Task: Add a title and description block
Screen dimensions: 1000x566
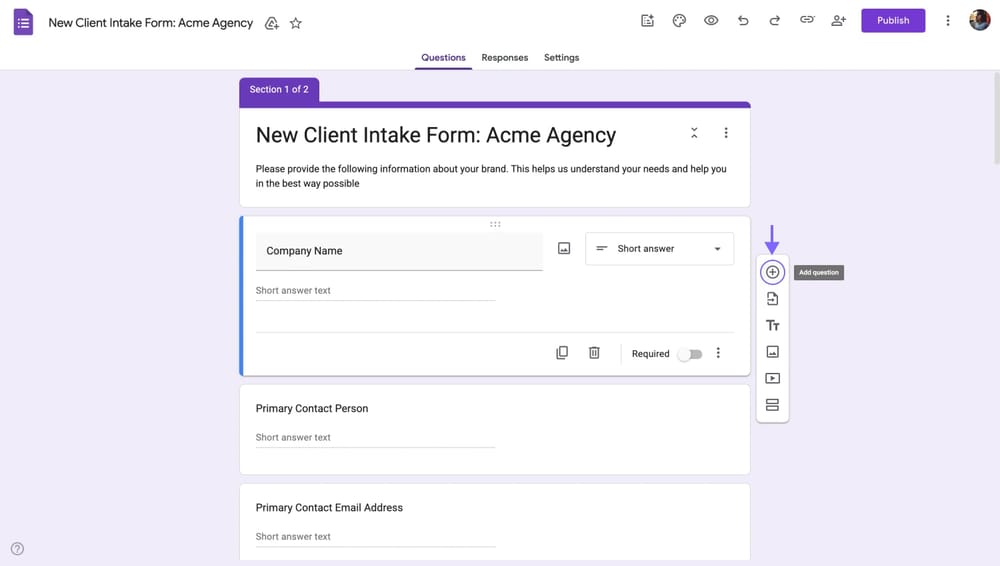Action: point(772,326)
